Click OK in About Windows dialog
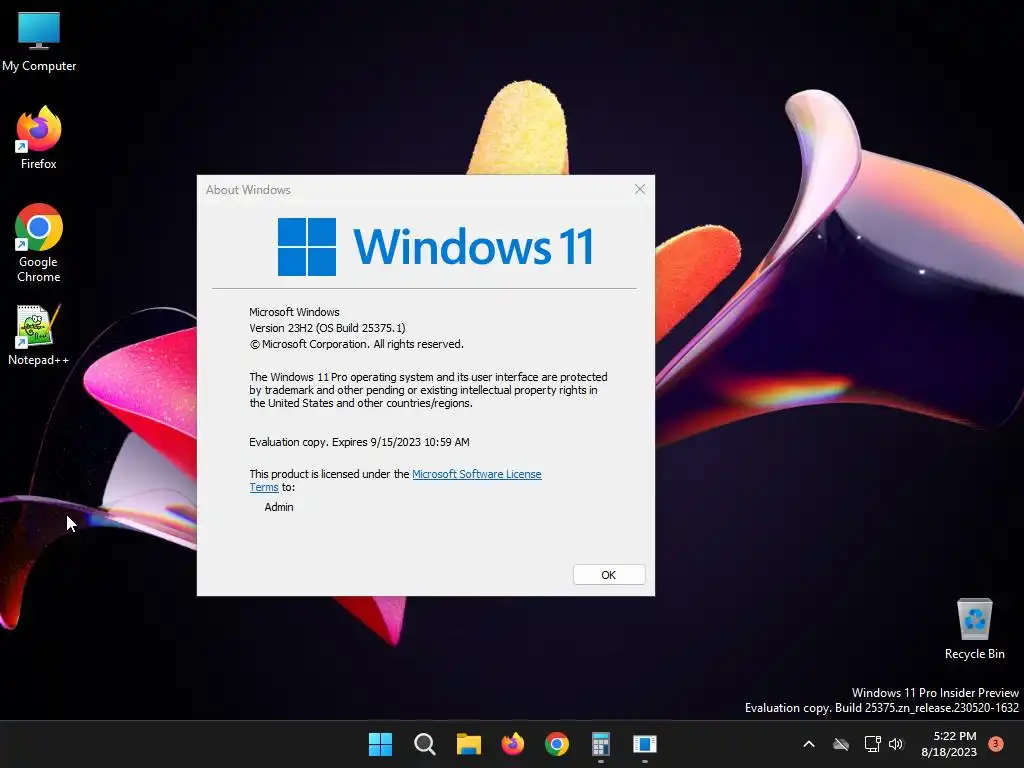The width and height of the screenshot is (1024, 768). (x=609, y=575)
